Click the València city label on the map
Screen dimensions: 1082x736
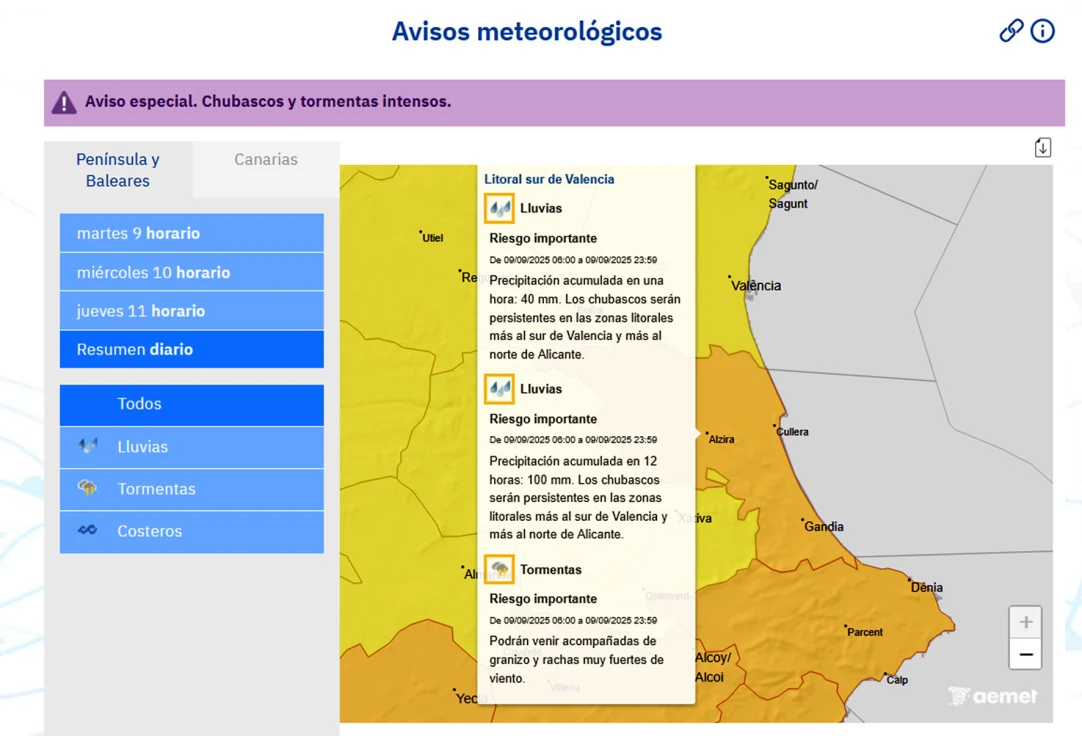coord(756,286)
